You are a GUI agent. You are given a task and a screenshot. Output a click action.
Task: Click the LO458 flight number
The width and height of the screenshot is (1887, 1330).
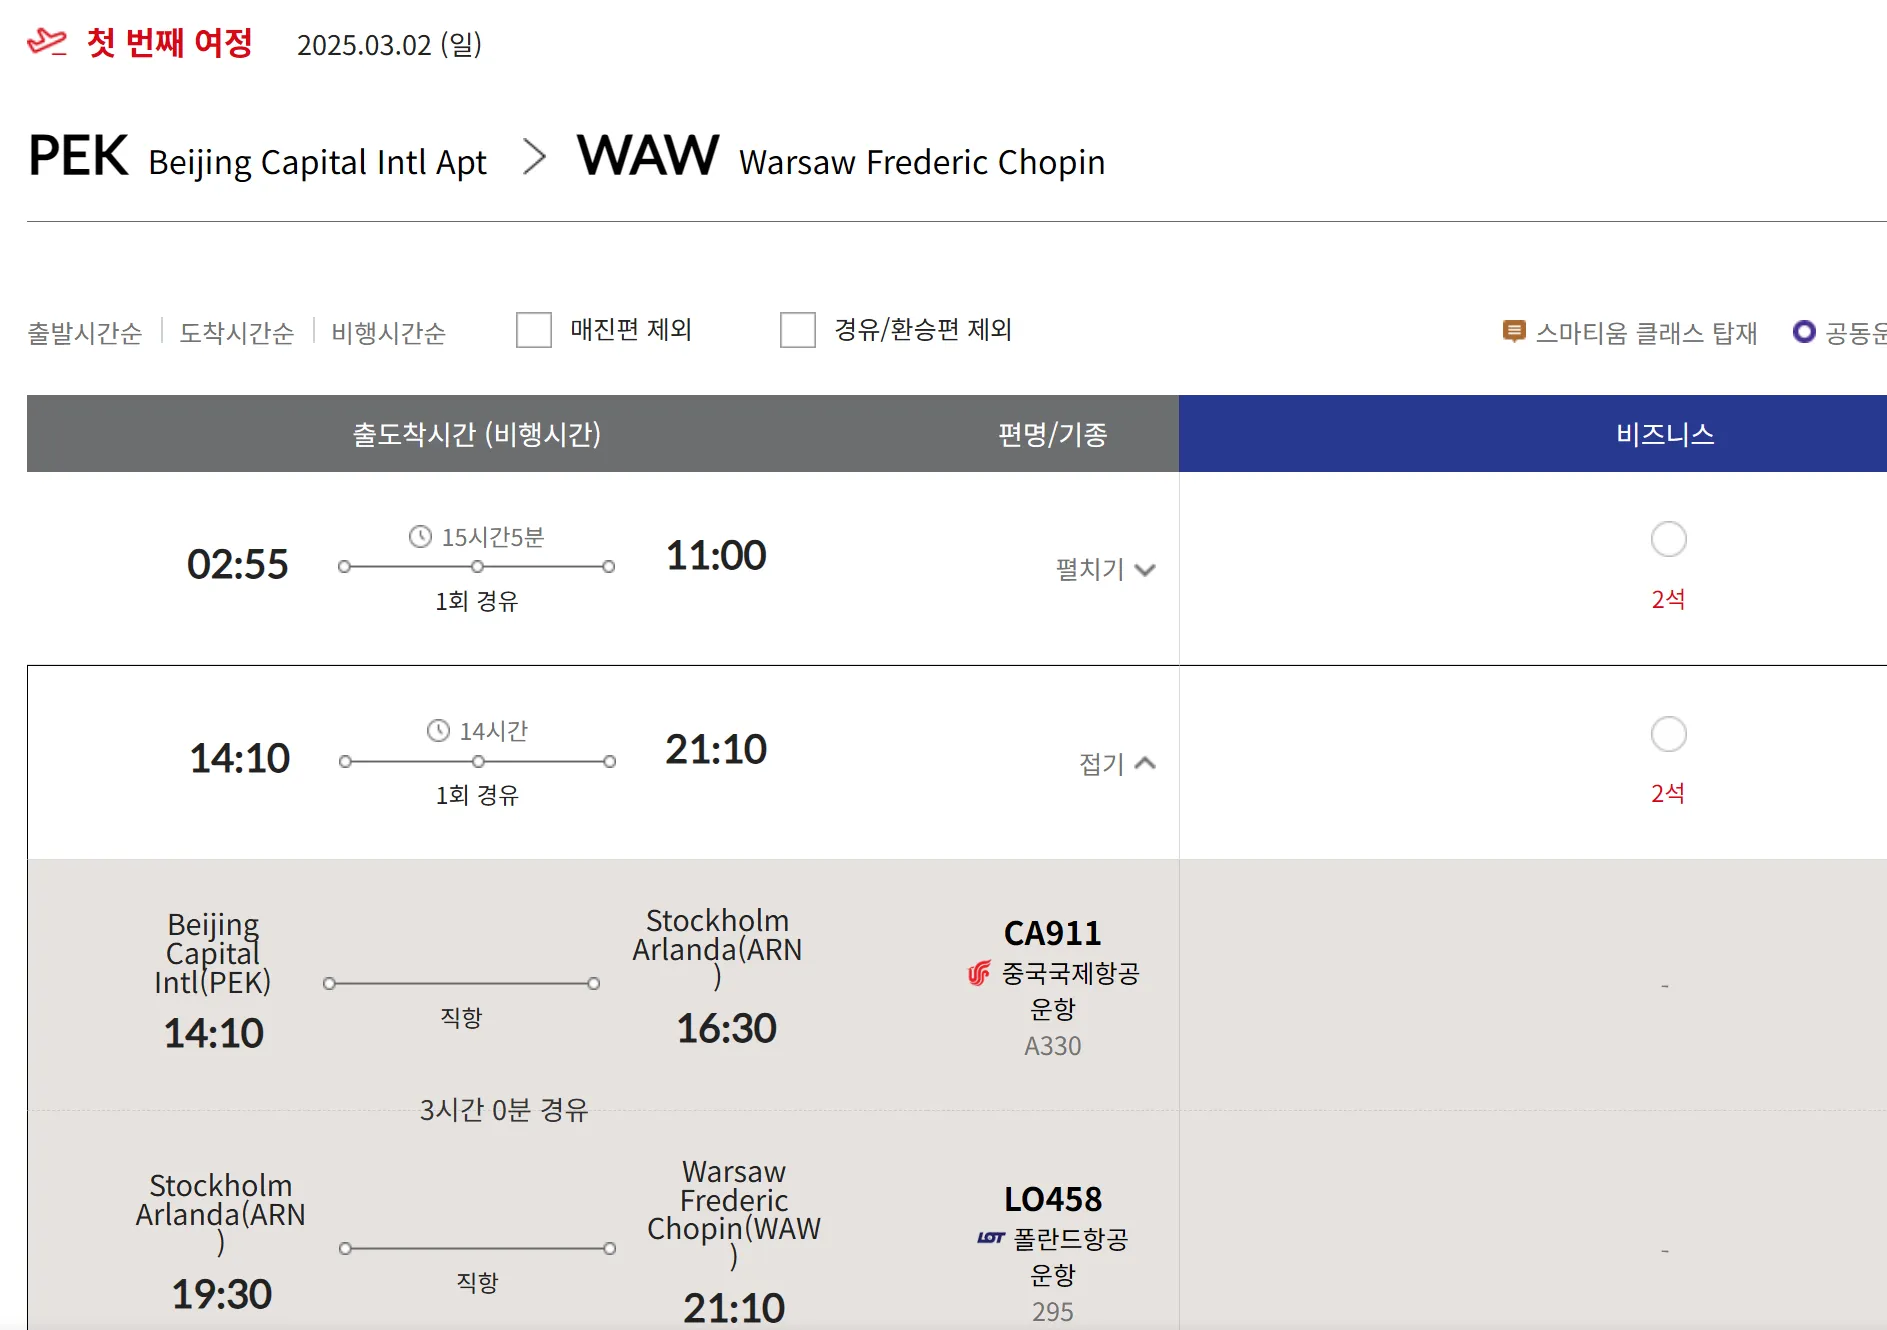coord(1052,1199)
